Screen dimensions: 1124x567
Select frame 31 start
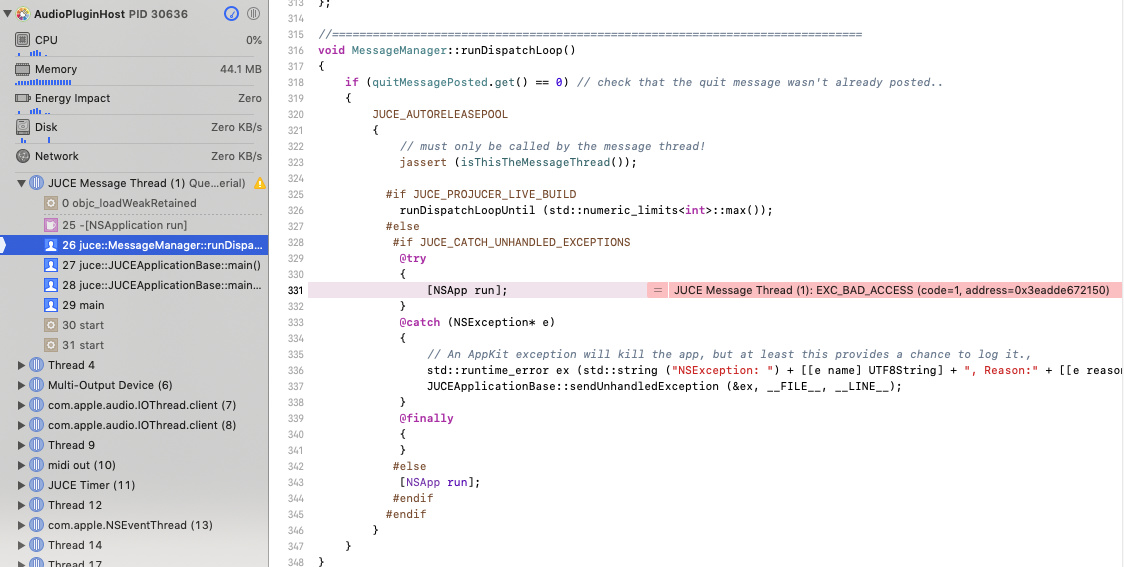[134, 346]
